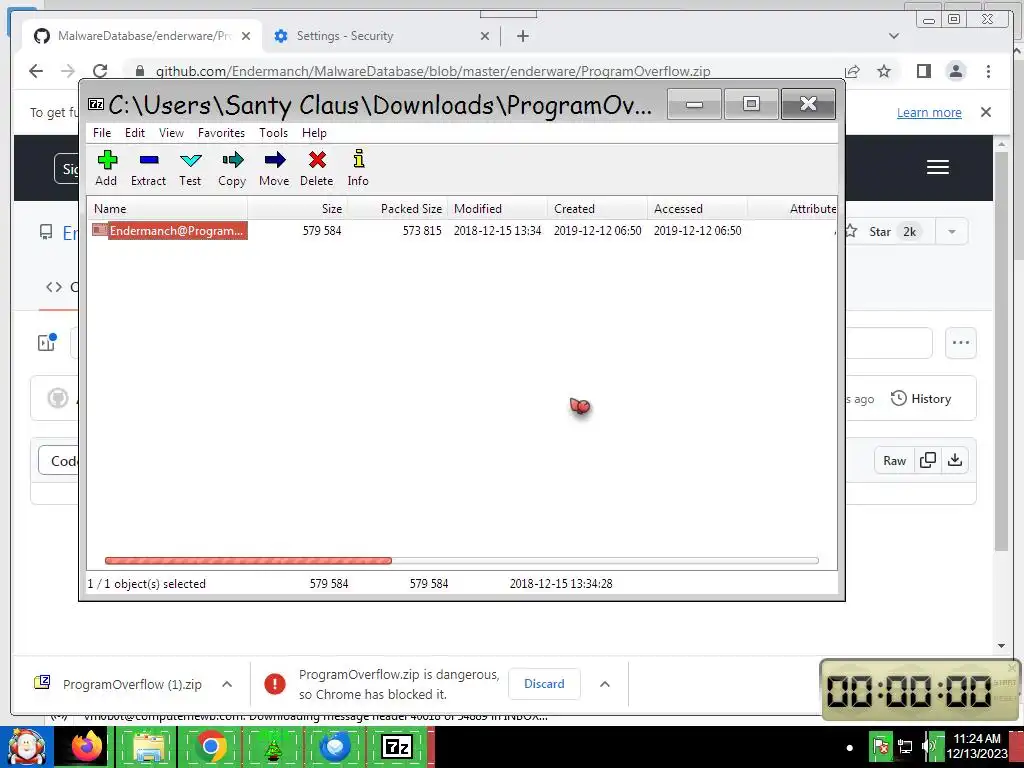Download raw file from GitHub
The image size is (1024, 768).
click(955, 460)
